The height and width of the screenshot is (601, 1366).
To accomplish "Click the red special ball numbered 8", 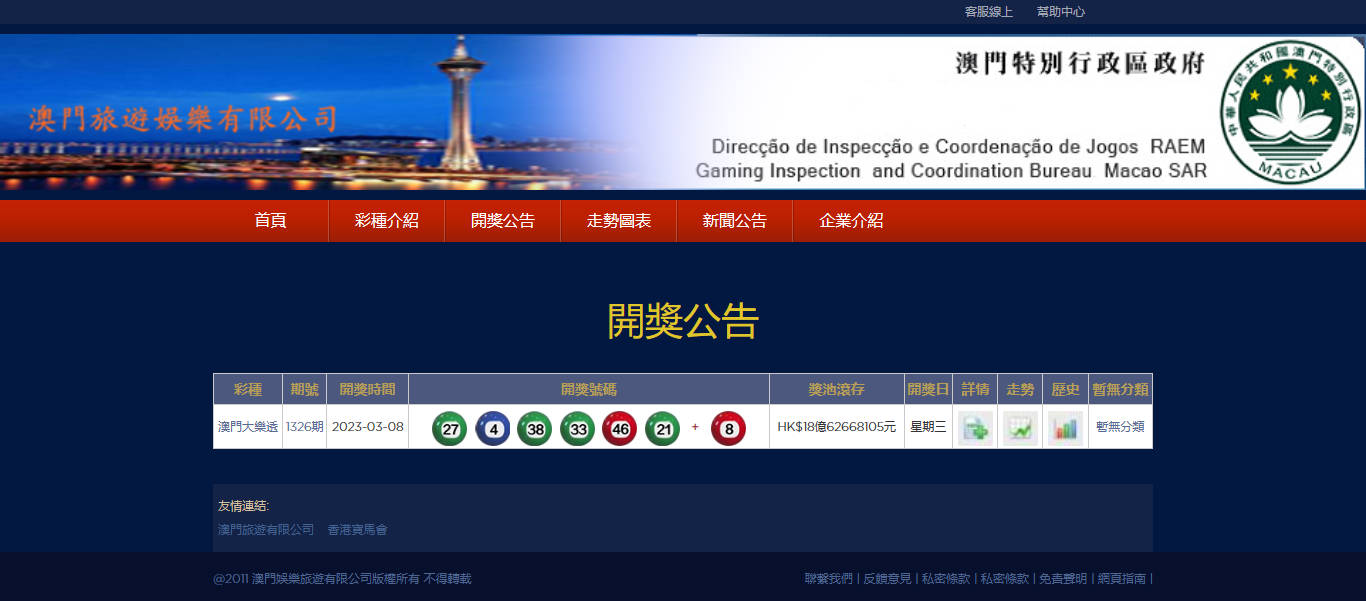I will (728, 428).
